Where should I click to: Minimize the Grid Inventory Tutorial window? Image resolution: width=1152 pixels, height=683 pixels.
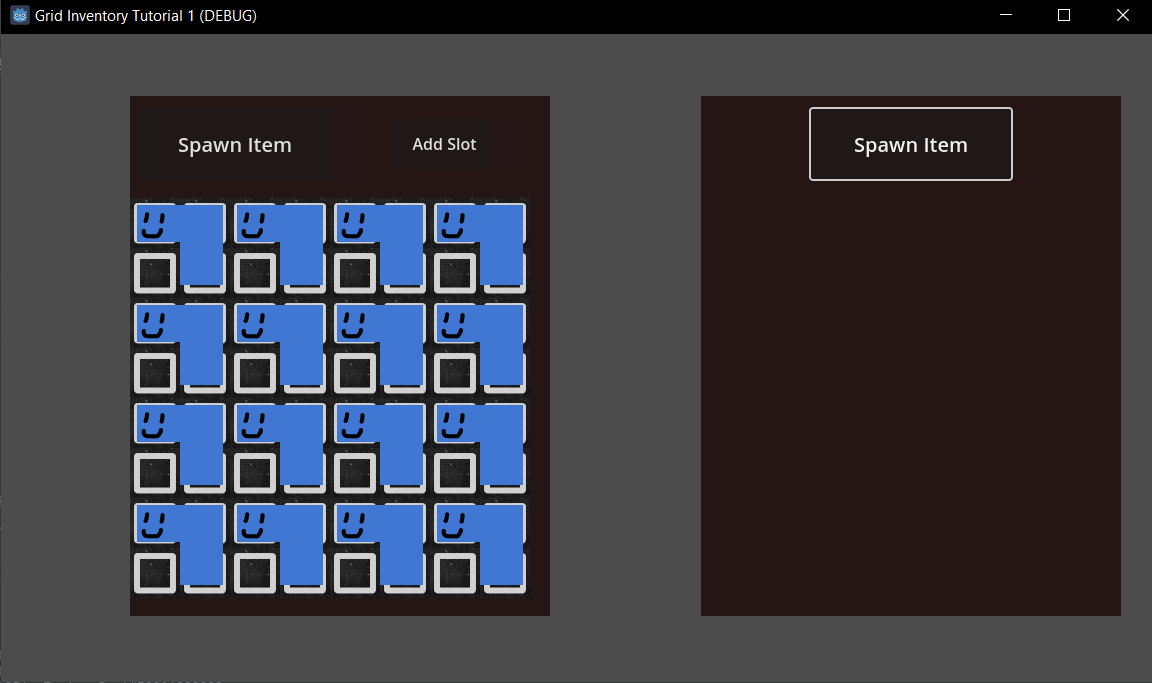1006,15
